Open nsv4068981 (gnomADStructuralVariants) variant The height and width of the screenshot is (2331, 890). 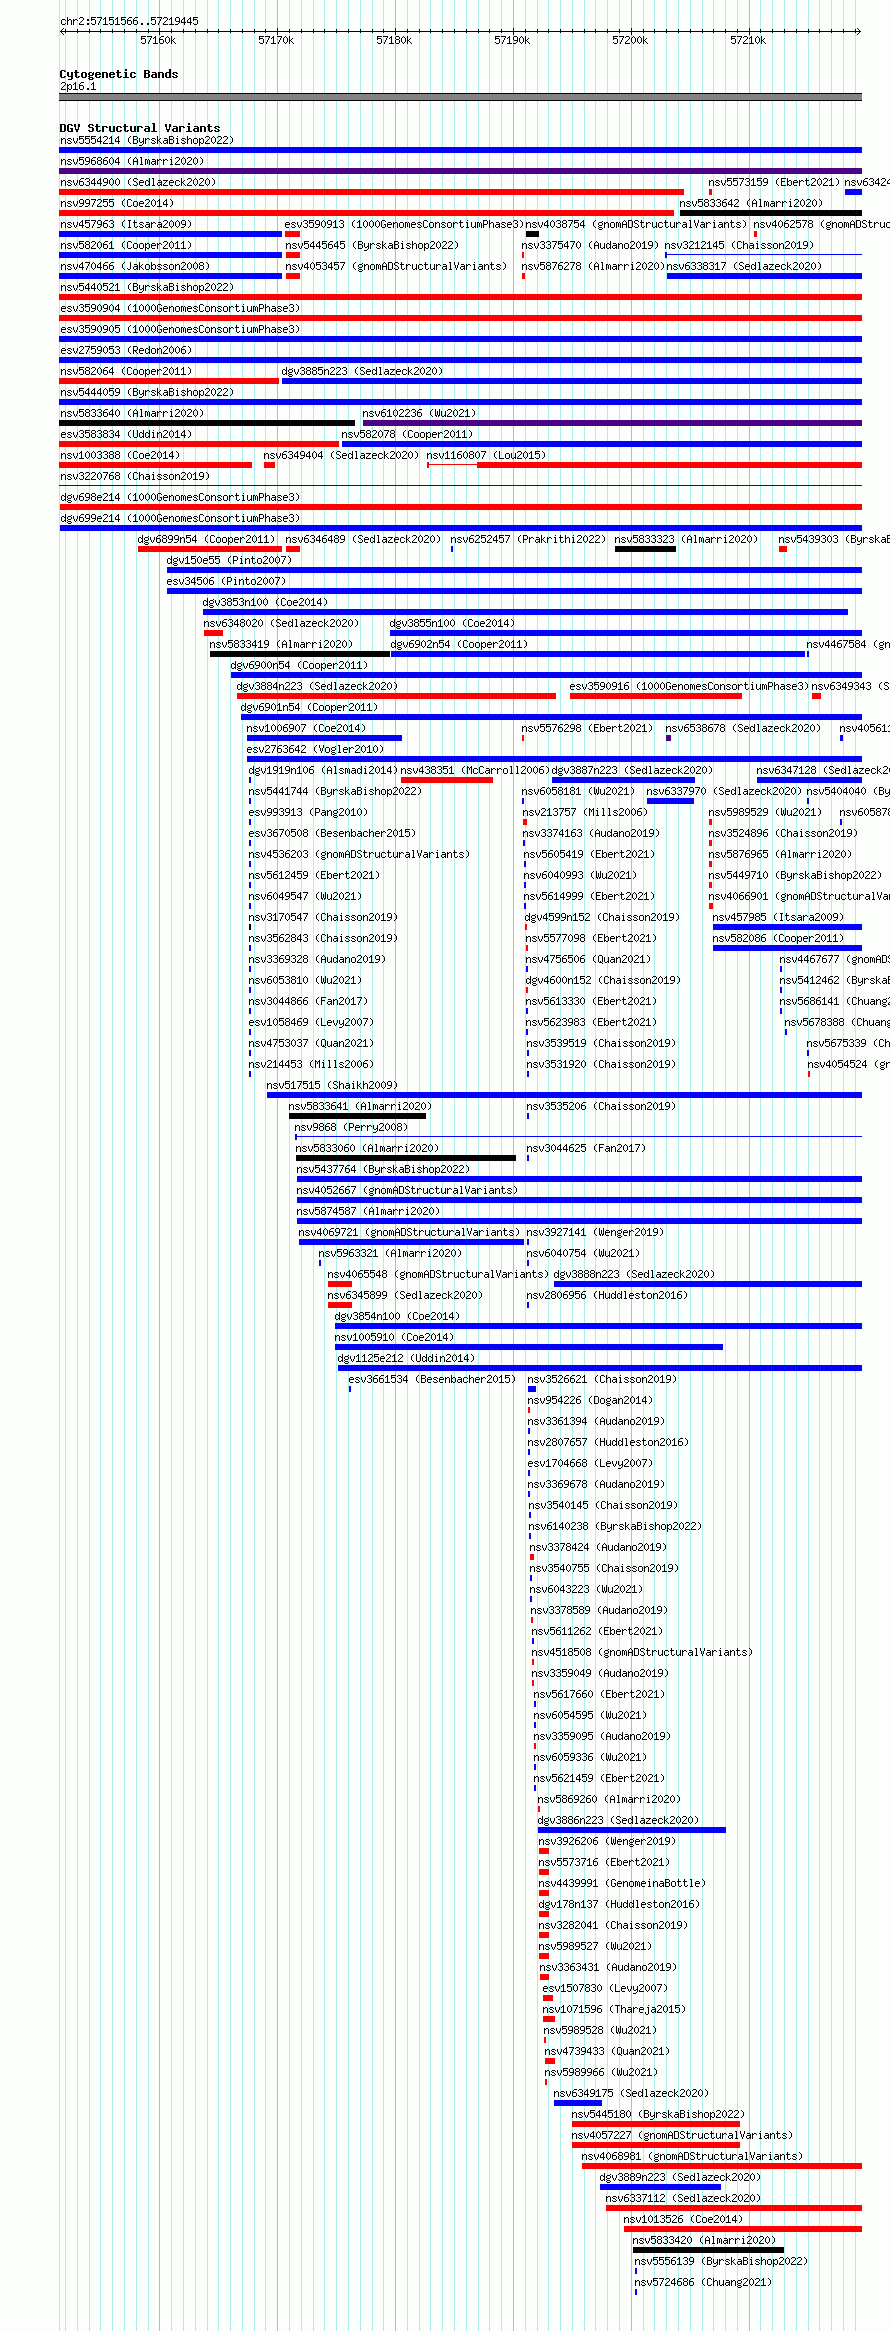[x=692, y=2156]
